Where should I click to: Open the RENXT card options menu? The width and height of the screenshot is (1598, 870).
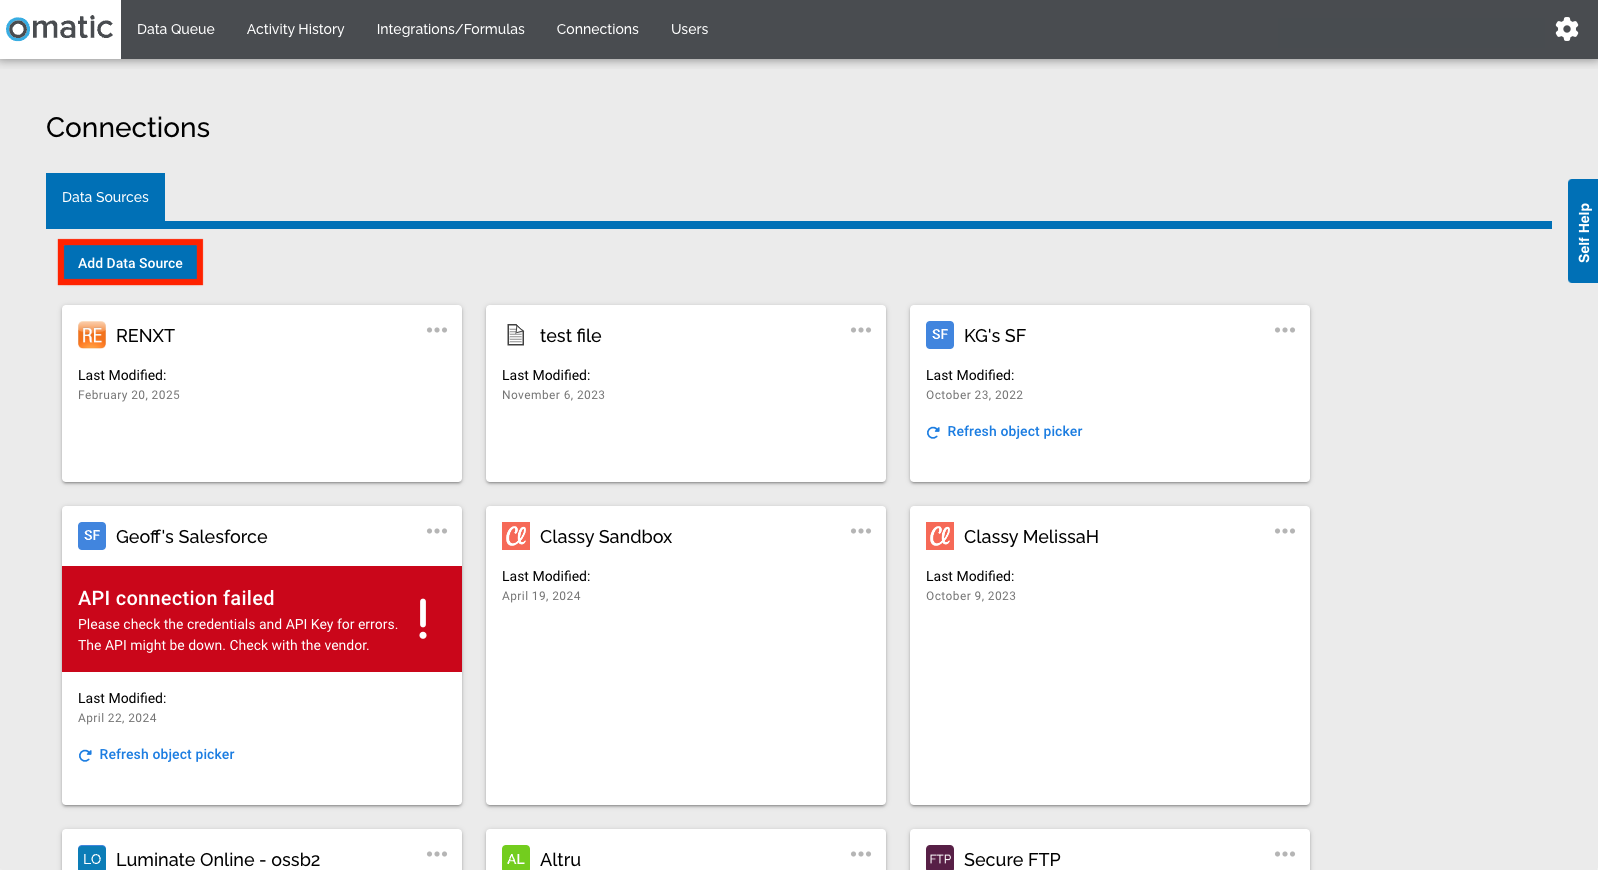pyautogui.click(x=437, y=330)
